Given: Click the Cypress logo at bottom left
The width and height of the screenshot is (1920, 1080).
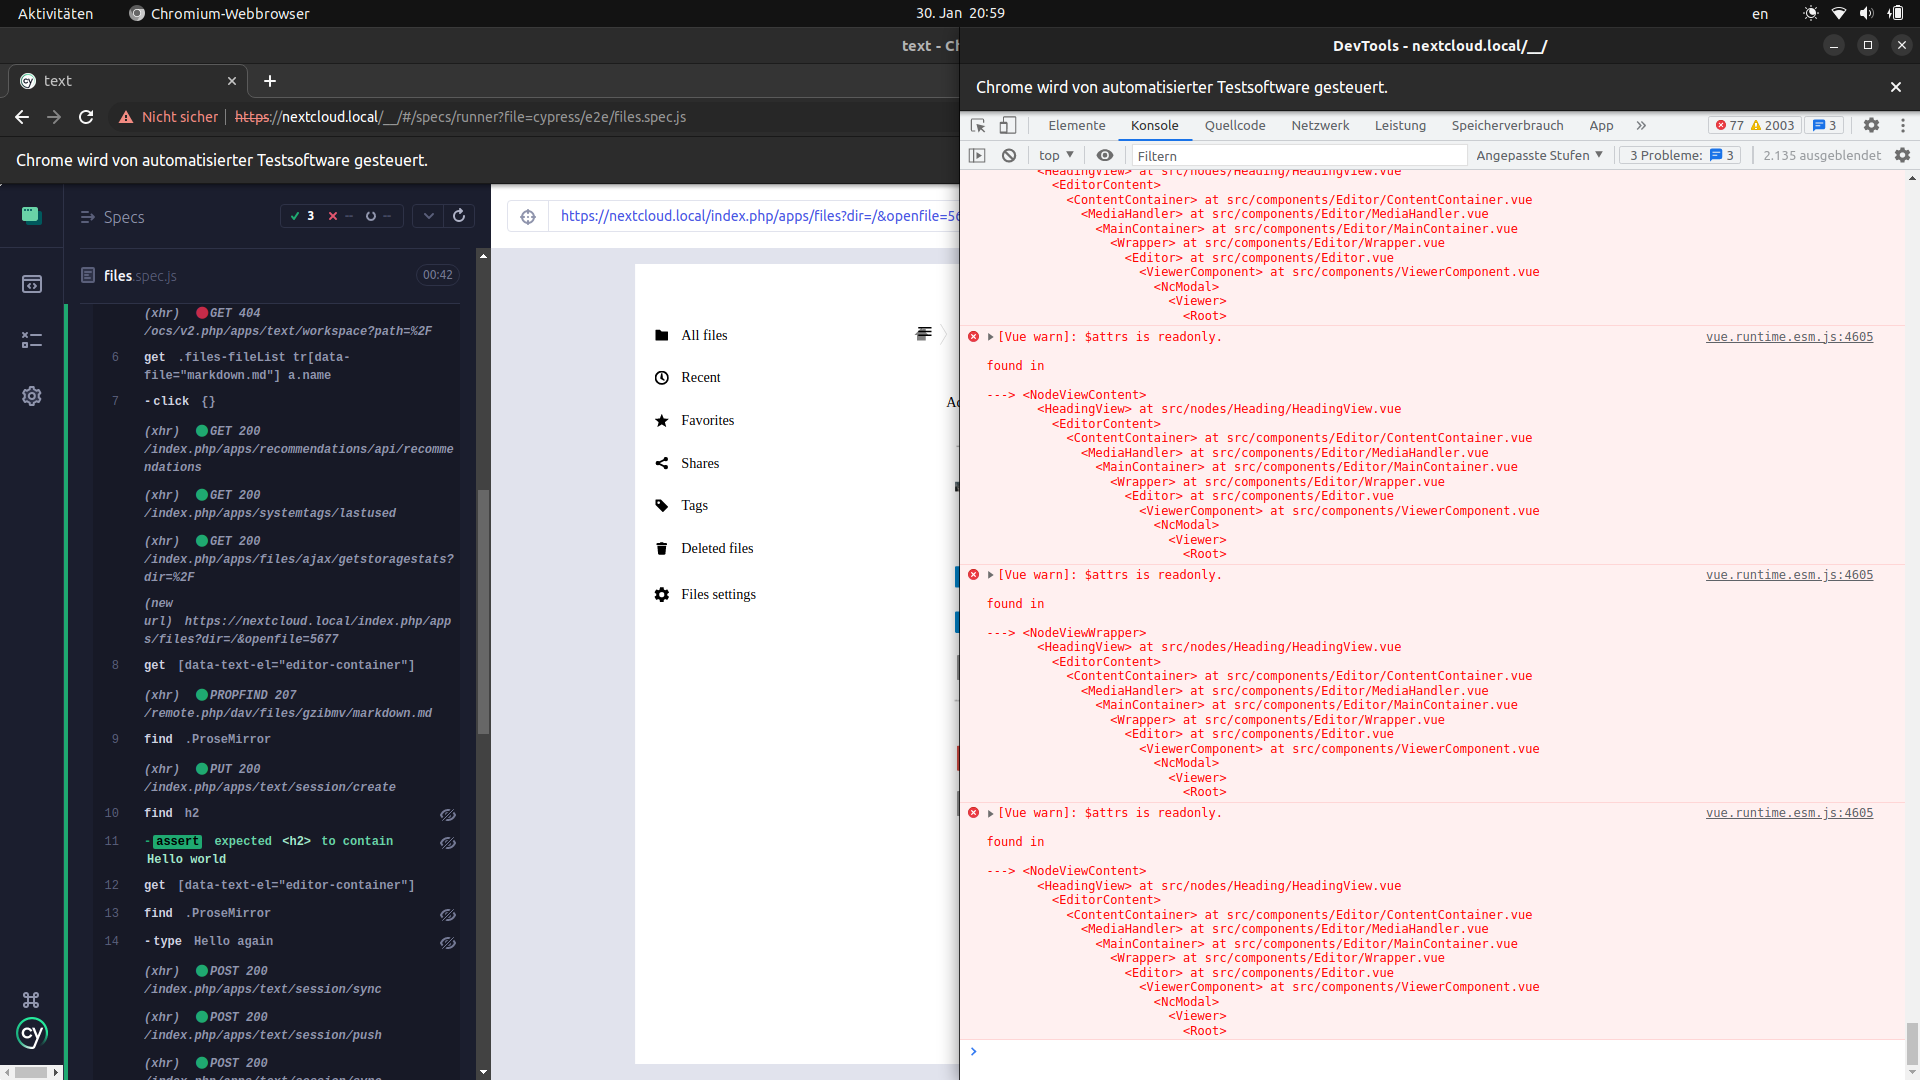Looking at the screenshot, I should 31,1034.
